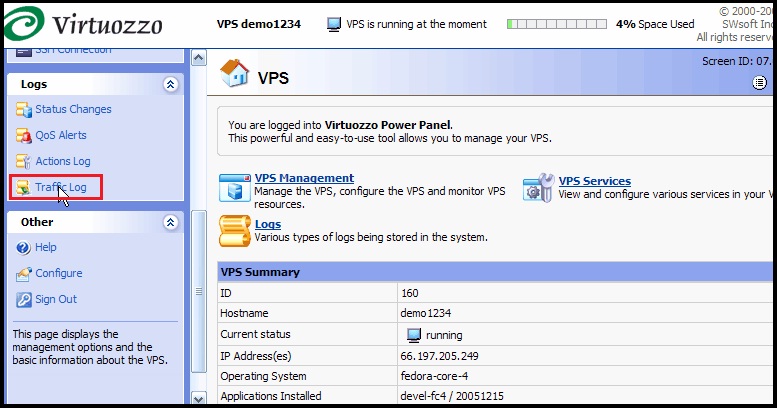777x408 pixels.
Task: Click the Logs scroll icon
Action: click(235, 231)
